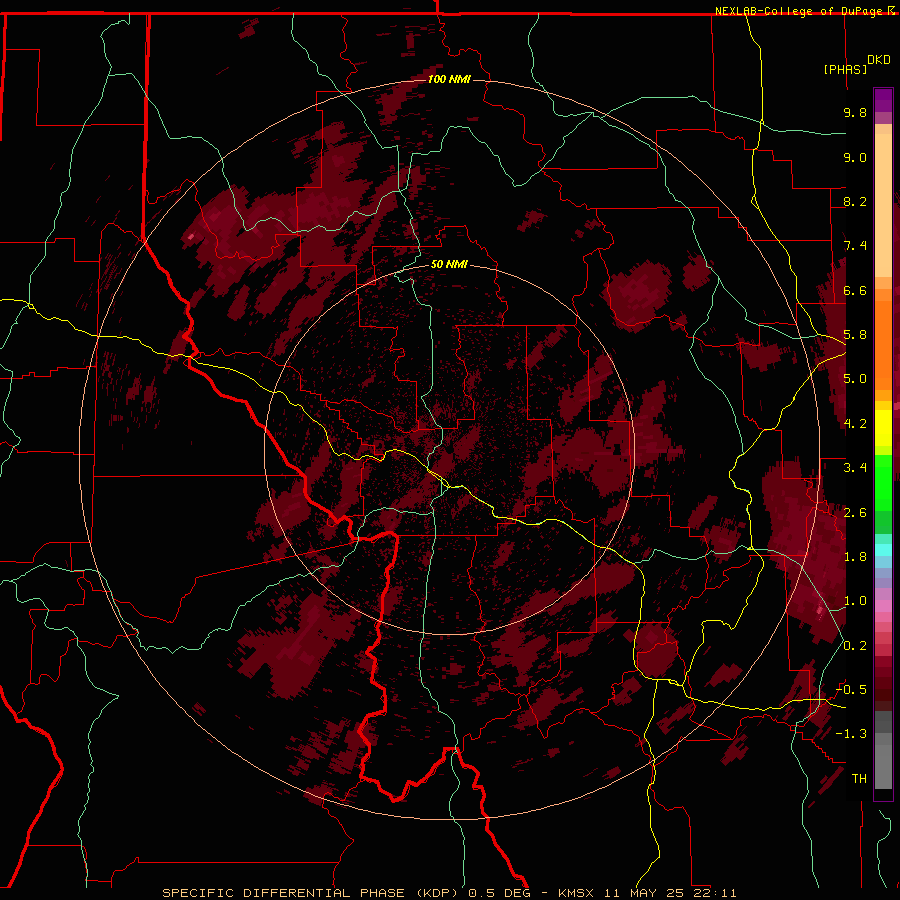Click the 4.2 scale value

pyautogui.click(x=855, y=424)
